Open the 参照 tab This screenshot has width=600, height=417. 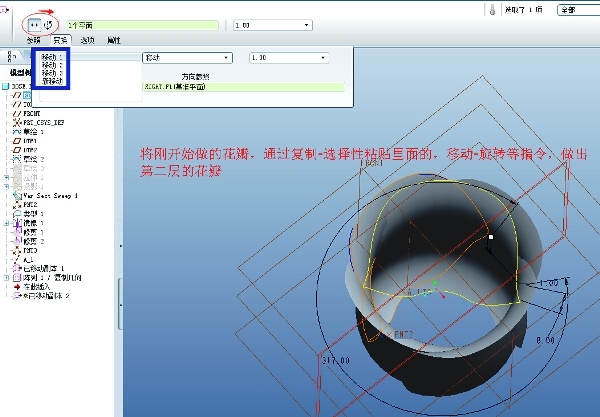34,40
